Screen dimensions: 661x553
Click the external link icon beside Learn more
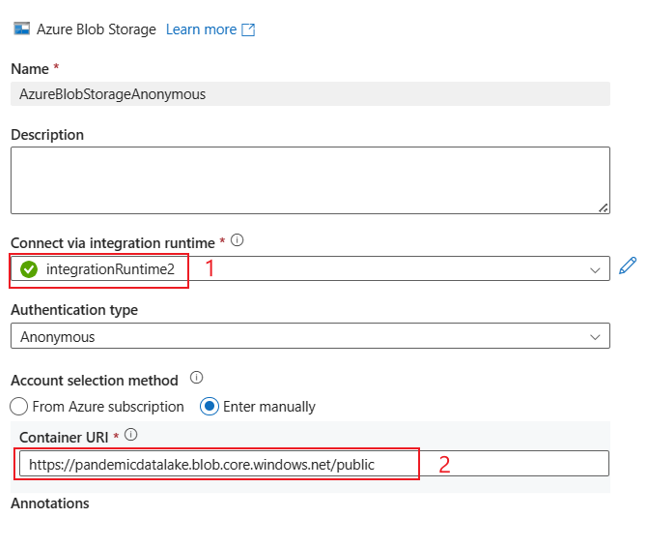(249, 30)
